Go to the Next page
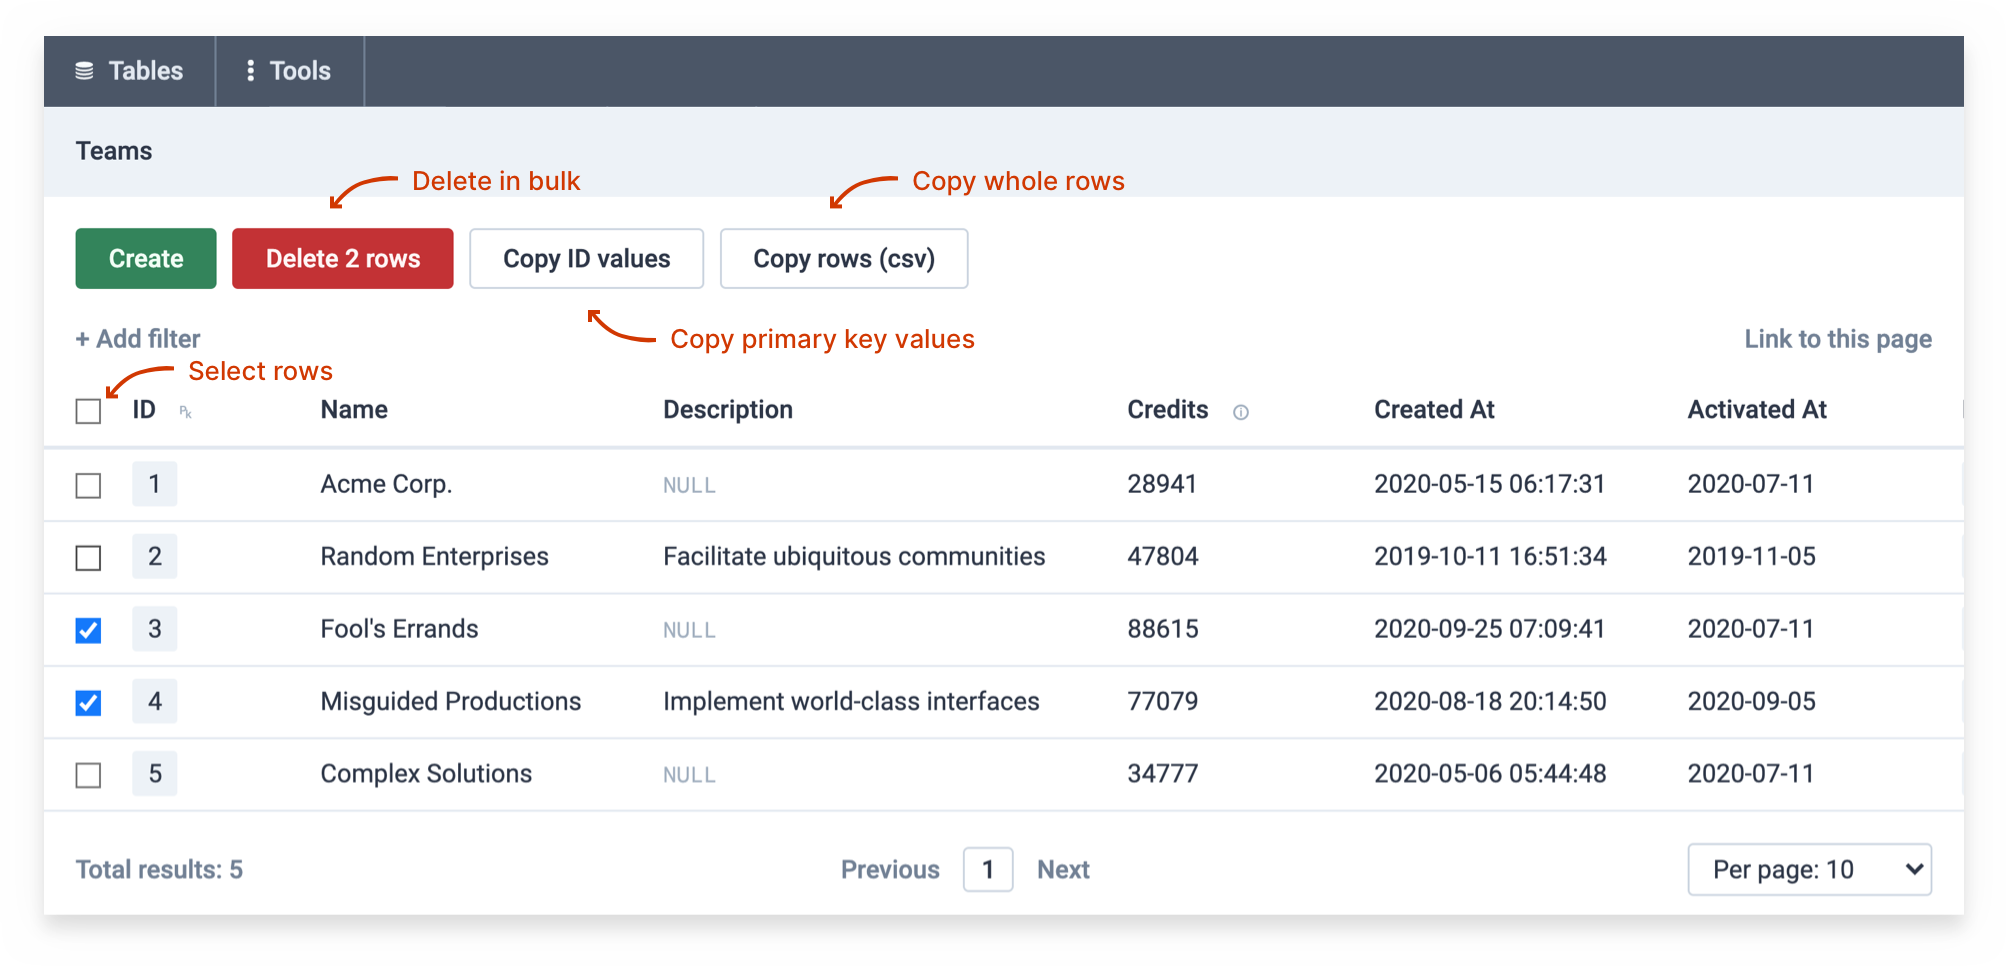Viewport: 2008px width, 968px height. click(1063, 869)
